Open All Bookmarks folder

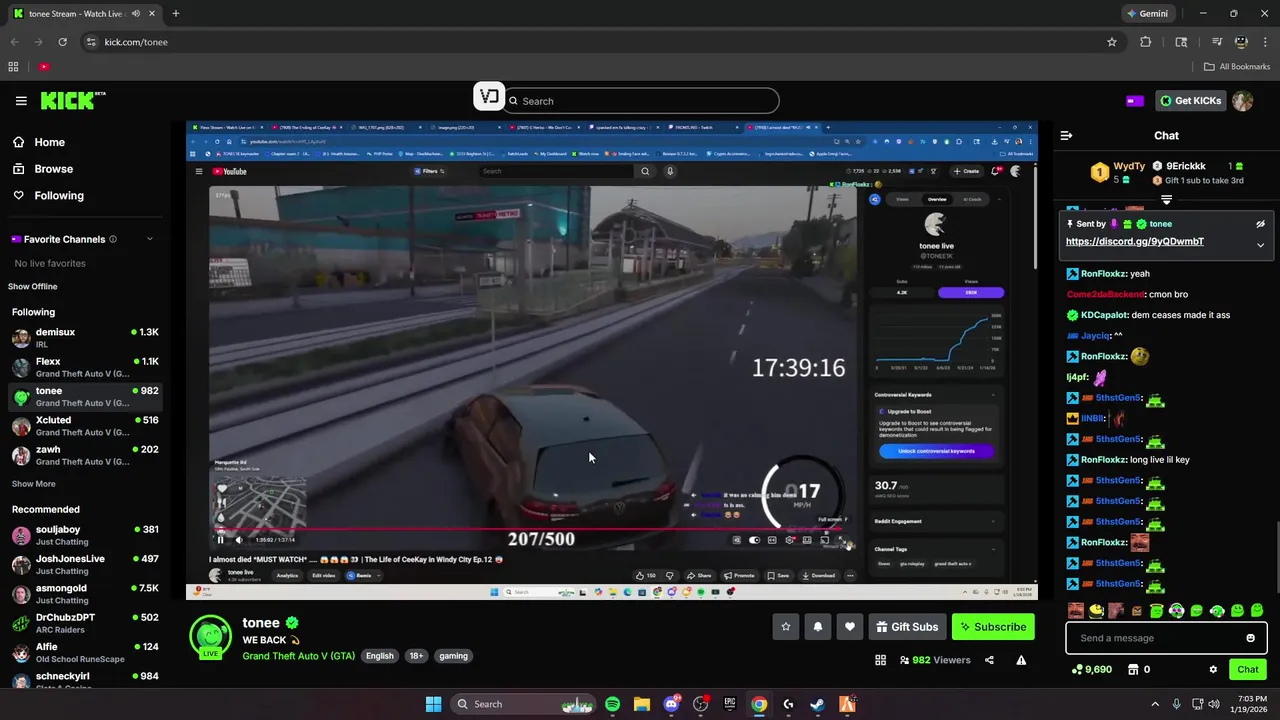[1237, 67]
